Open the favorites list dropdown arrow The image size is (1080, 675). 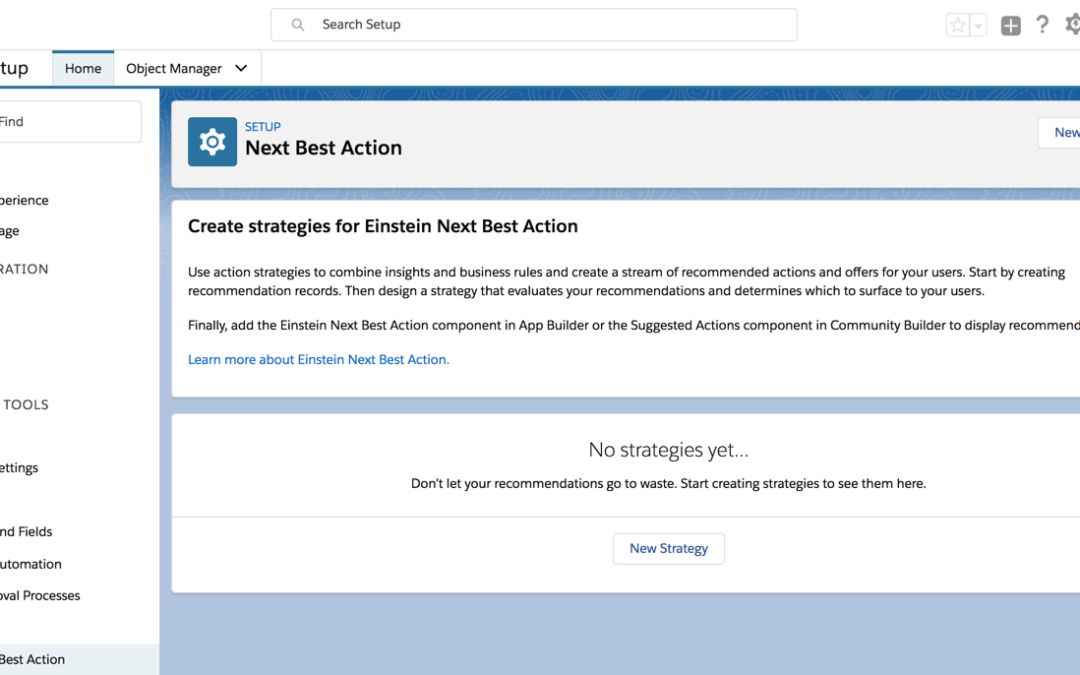click(979, 26)
